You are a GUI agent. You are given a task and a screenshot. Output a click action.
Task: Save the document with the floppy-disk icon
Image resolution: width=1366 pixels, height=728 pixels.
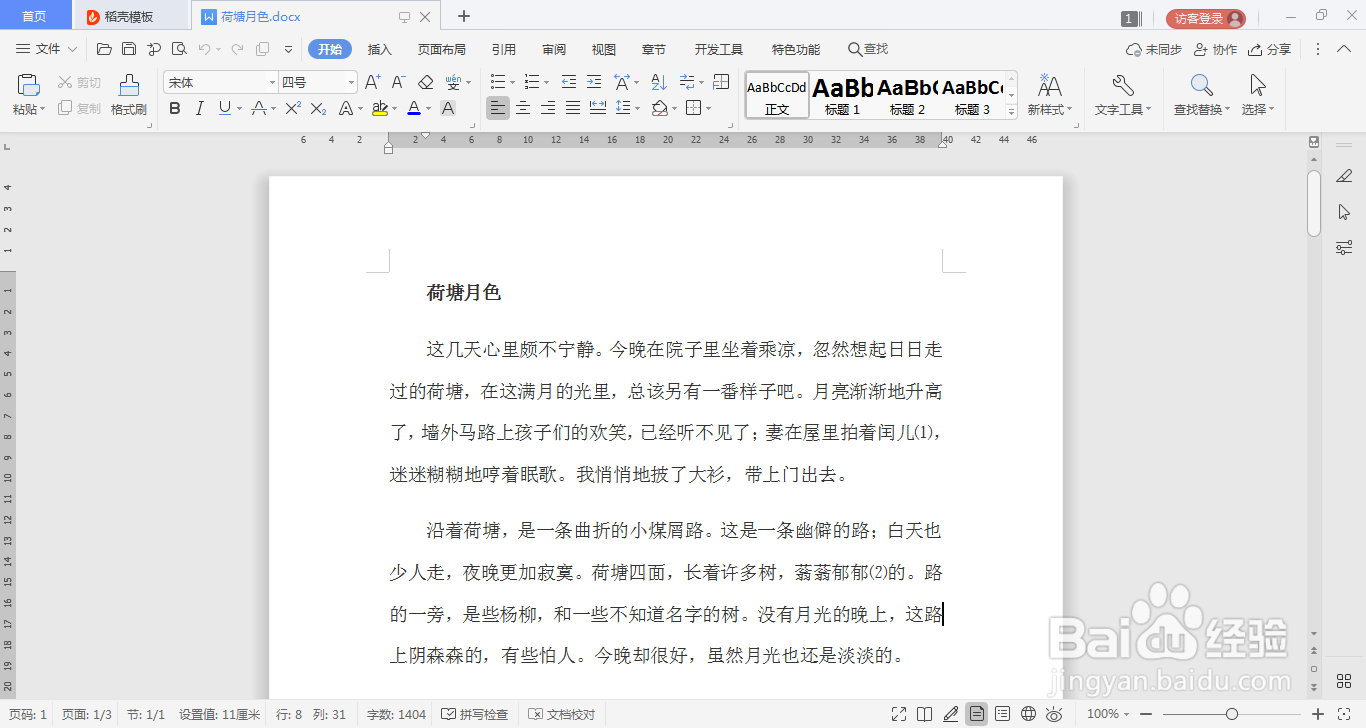point(129,49)
